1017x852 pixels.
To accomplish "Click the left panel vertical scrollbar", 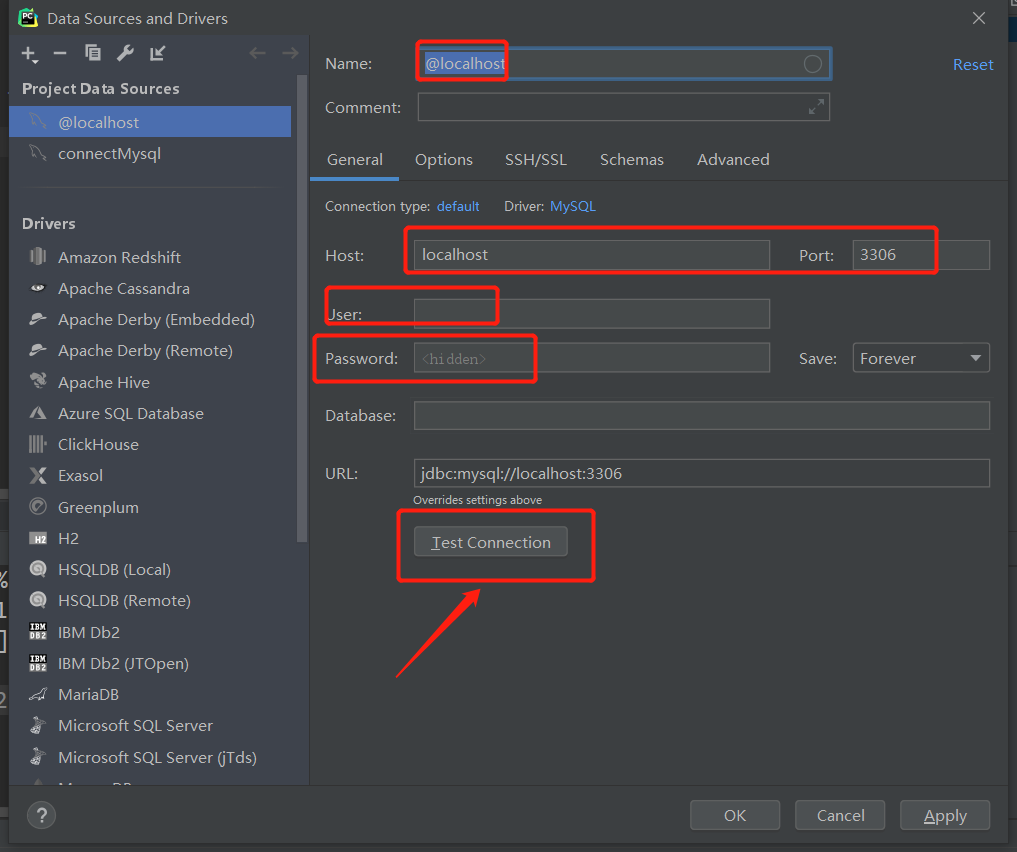I will pyautogui.click(x=302, y=308).
